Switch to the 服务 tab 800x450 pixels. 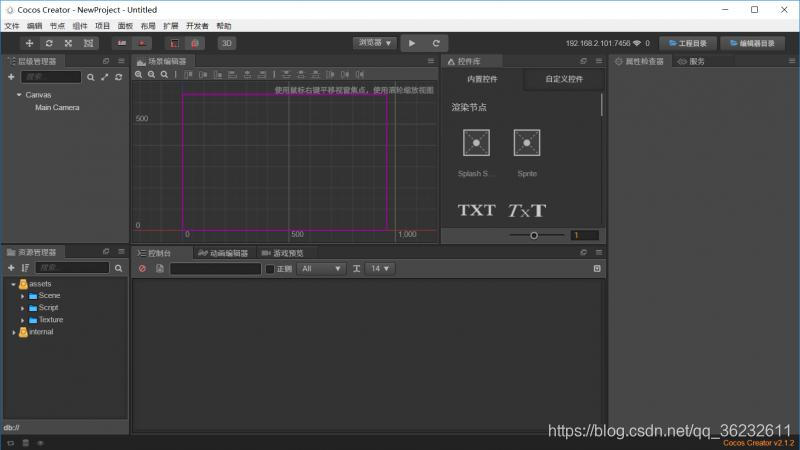pos(691,61)
